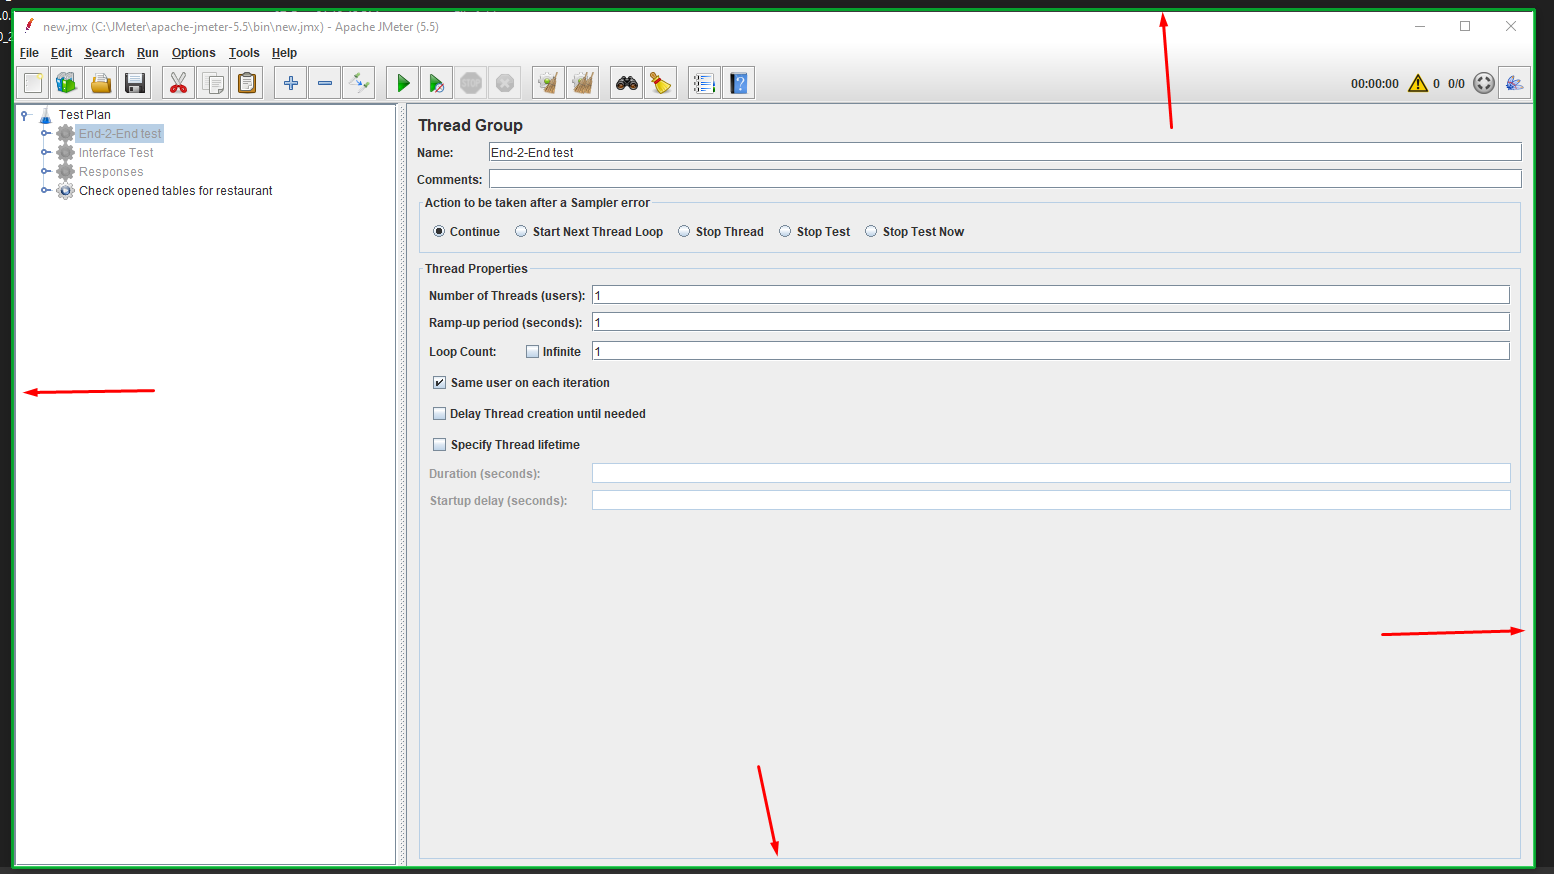Open Help using the question mark icon
The image size is (1554, 874).
(738, 83)
